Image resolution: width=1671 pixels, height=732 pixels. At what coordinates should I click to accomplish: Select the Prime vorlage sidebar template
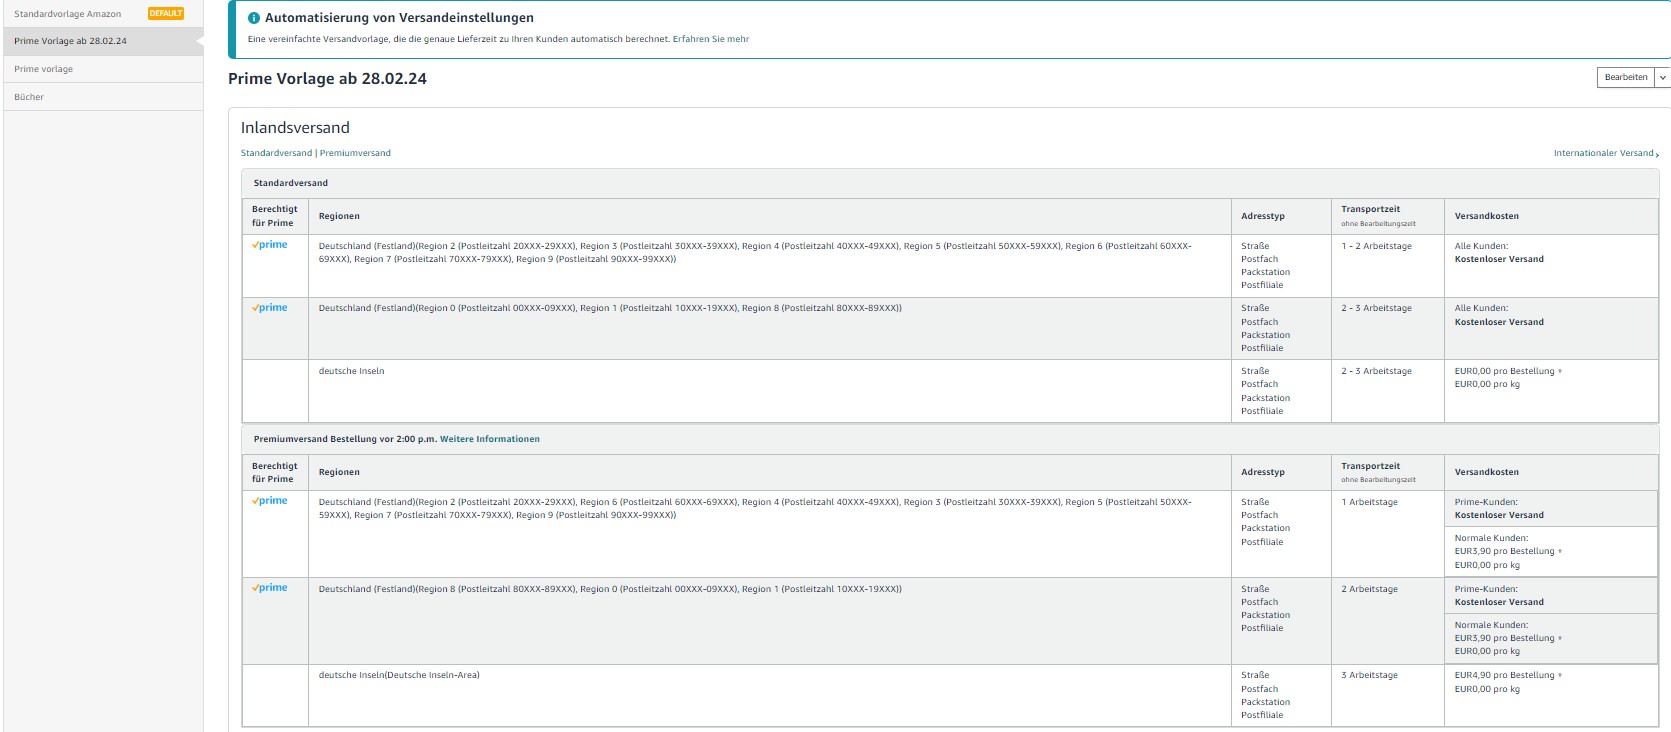103,69
